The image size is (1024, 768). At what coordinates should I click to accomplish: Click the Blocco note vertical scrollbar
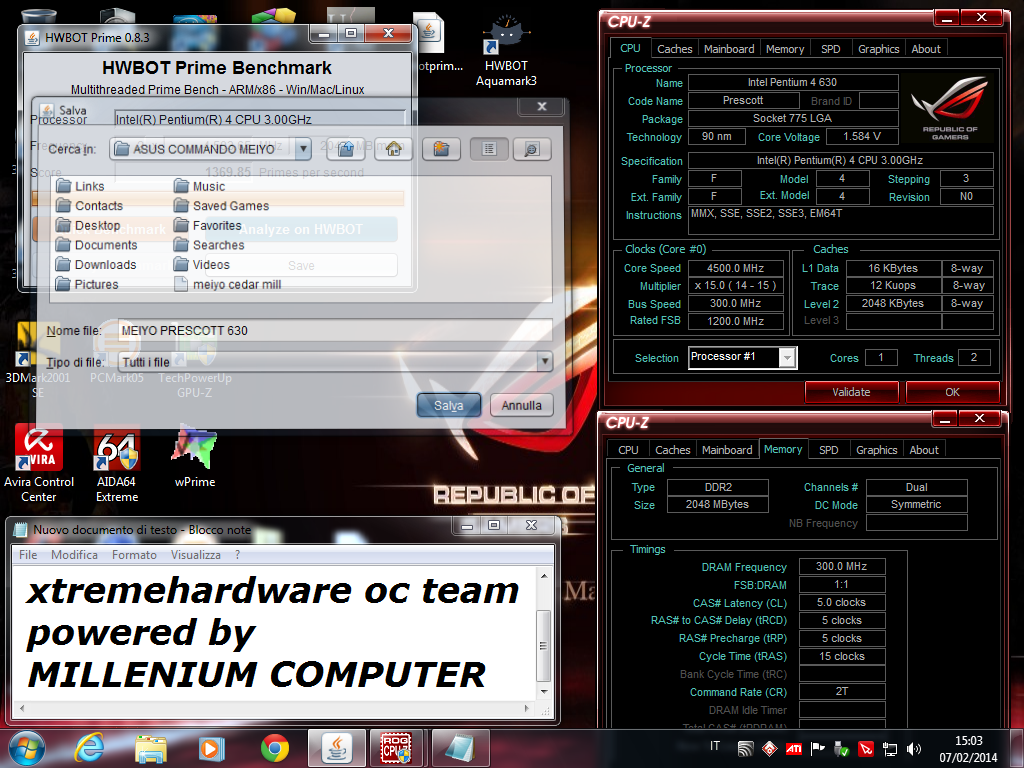[x=543, y=646]
